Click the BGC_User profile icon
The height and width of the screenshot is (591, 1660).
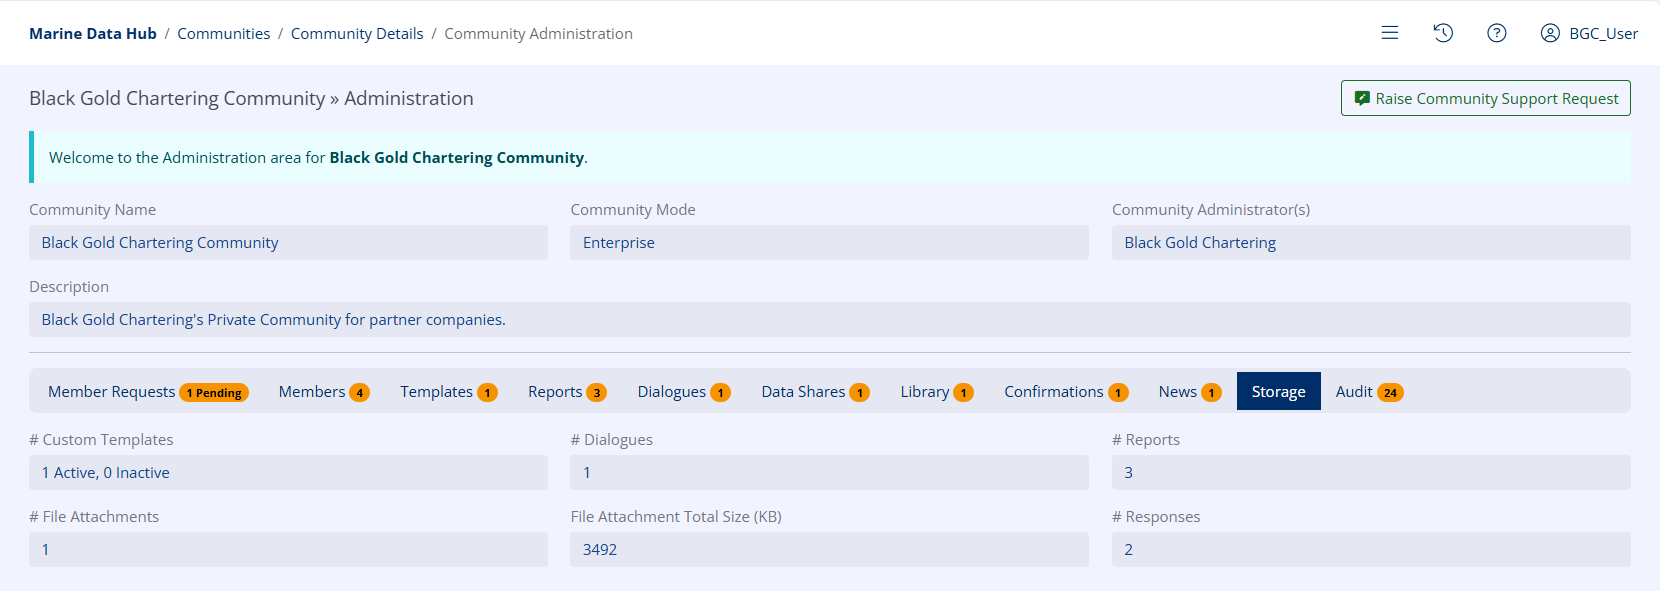[1549, 33]
